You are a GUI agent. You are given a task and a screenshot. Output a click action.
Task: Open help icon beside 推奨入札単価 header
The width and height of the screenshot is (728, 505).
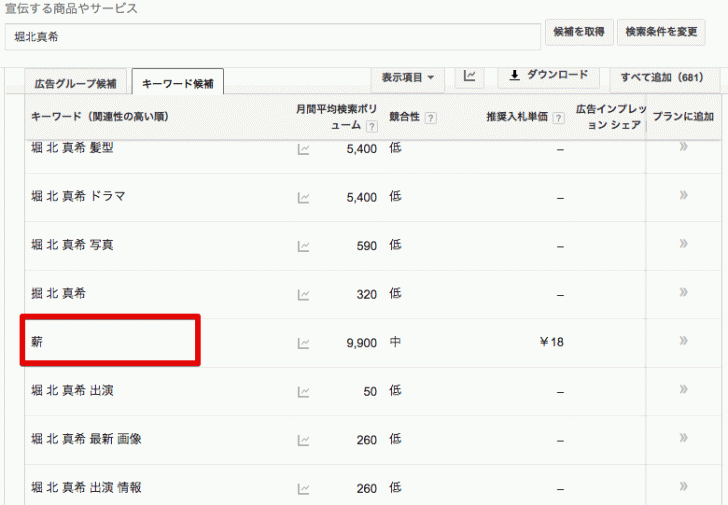(558, 117)
